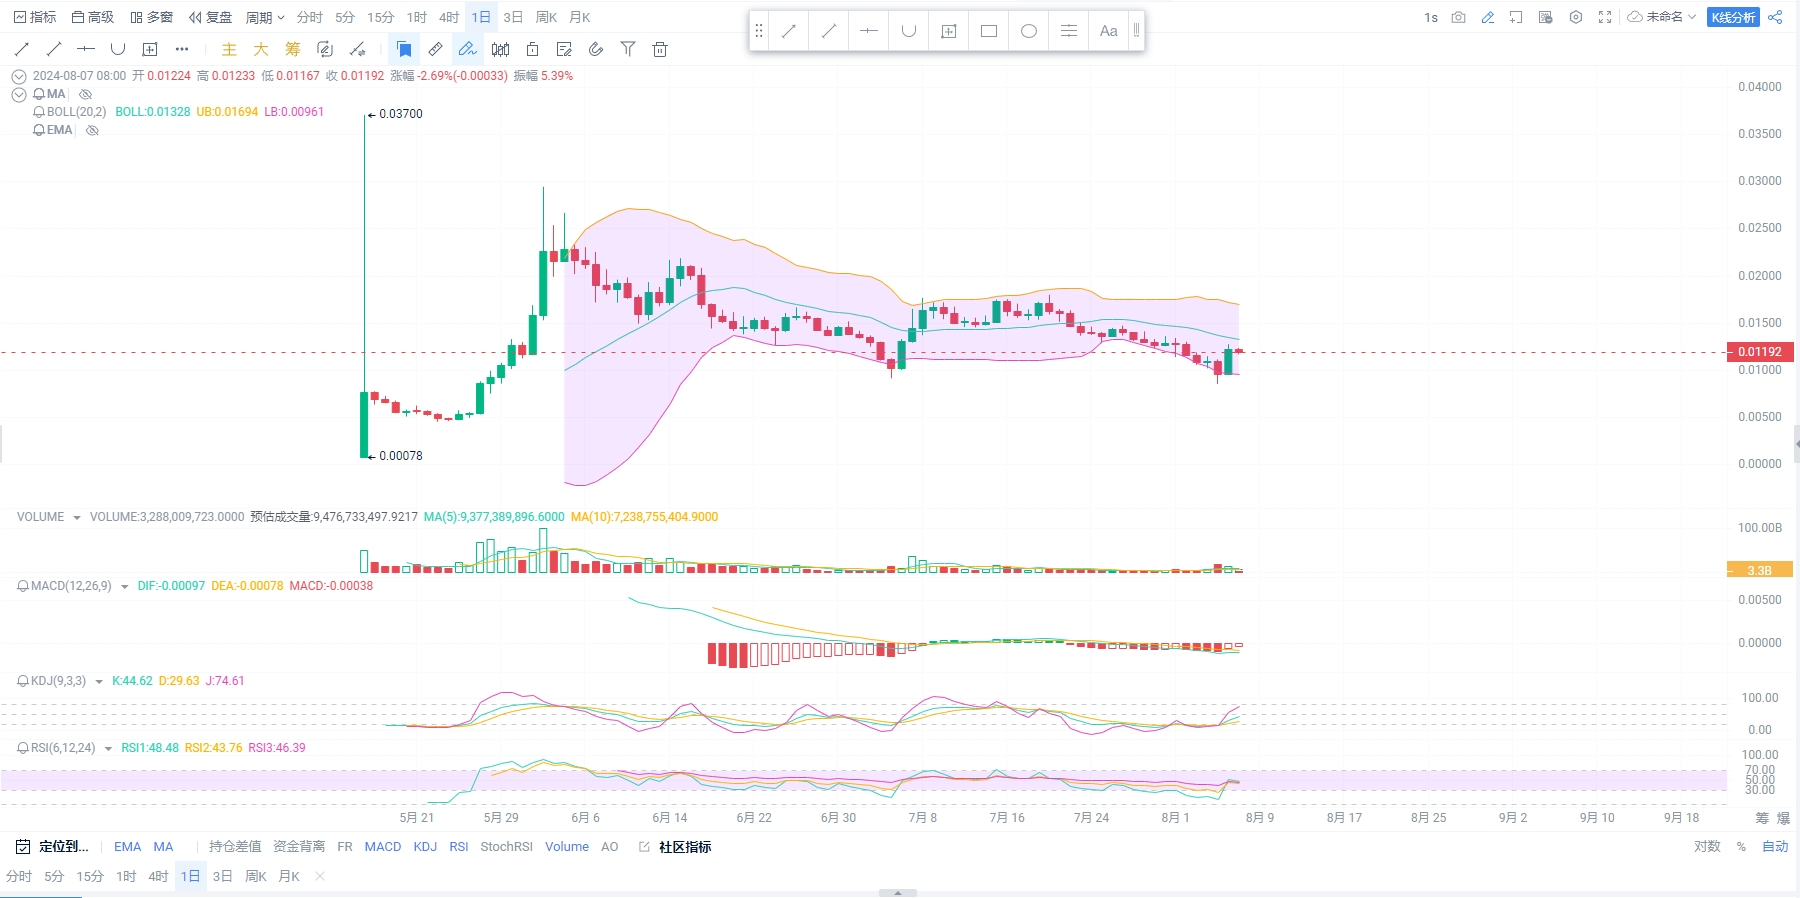The width and height of the screenshot is (1800, 898).
Task: Switch to 15分 timeframe in top toolbar
Action: [x=380, y=17]
